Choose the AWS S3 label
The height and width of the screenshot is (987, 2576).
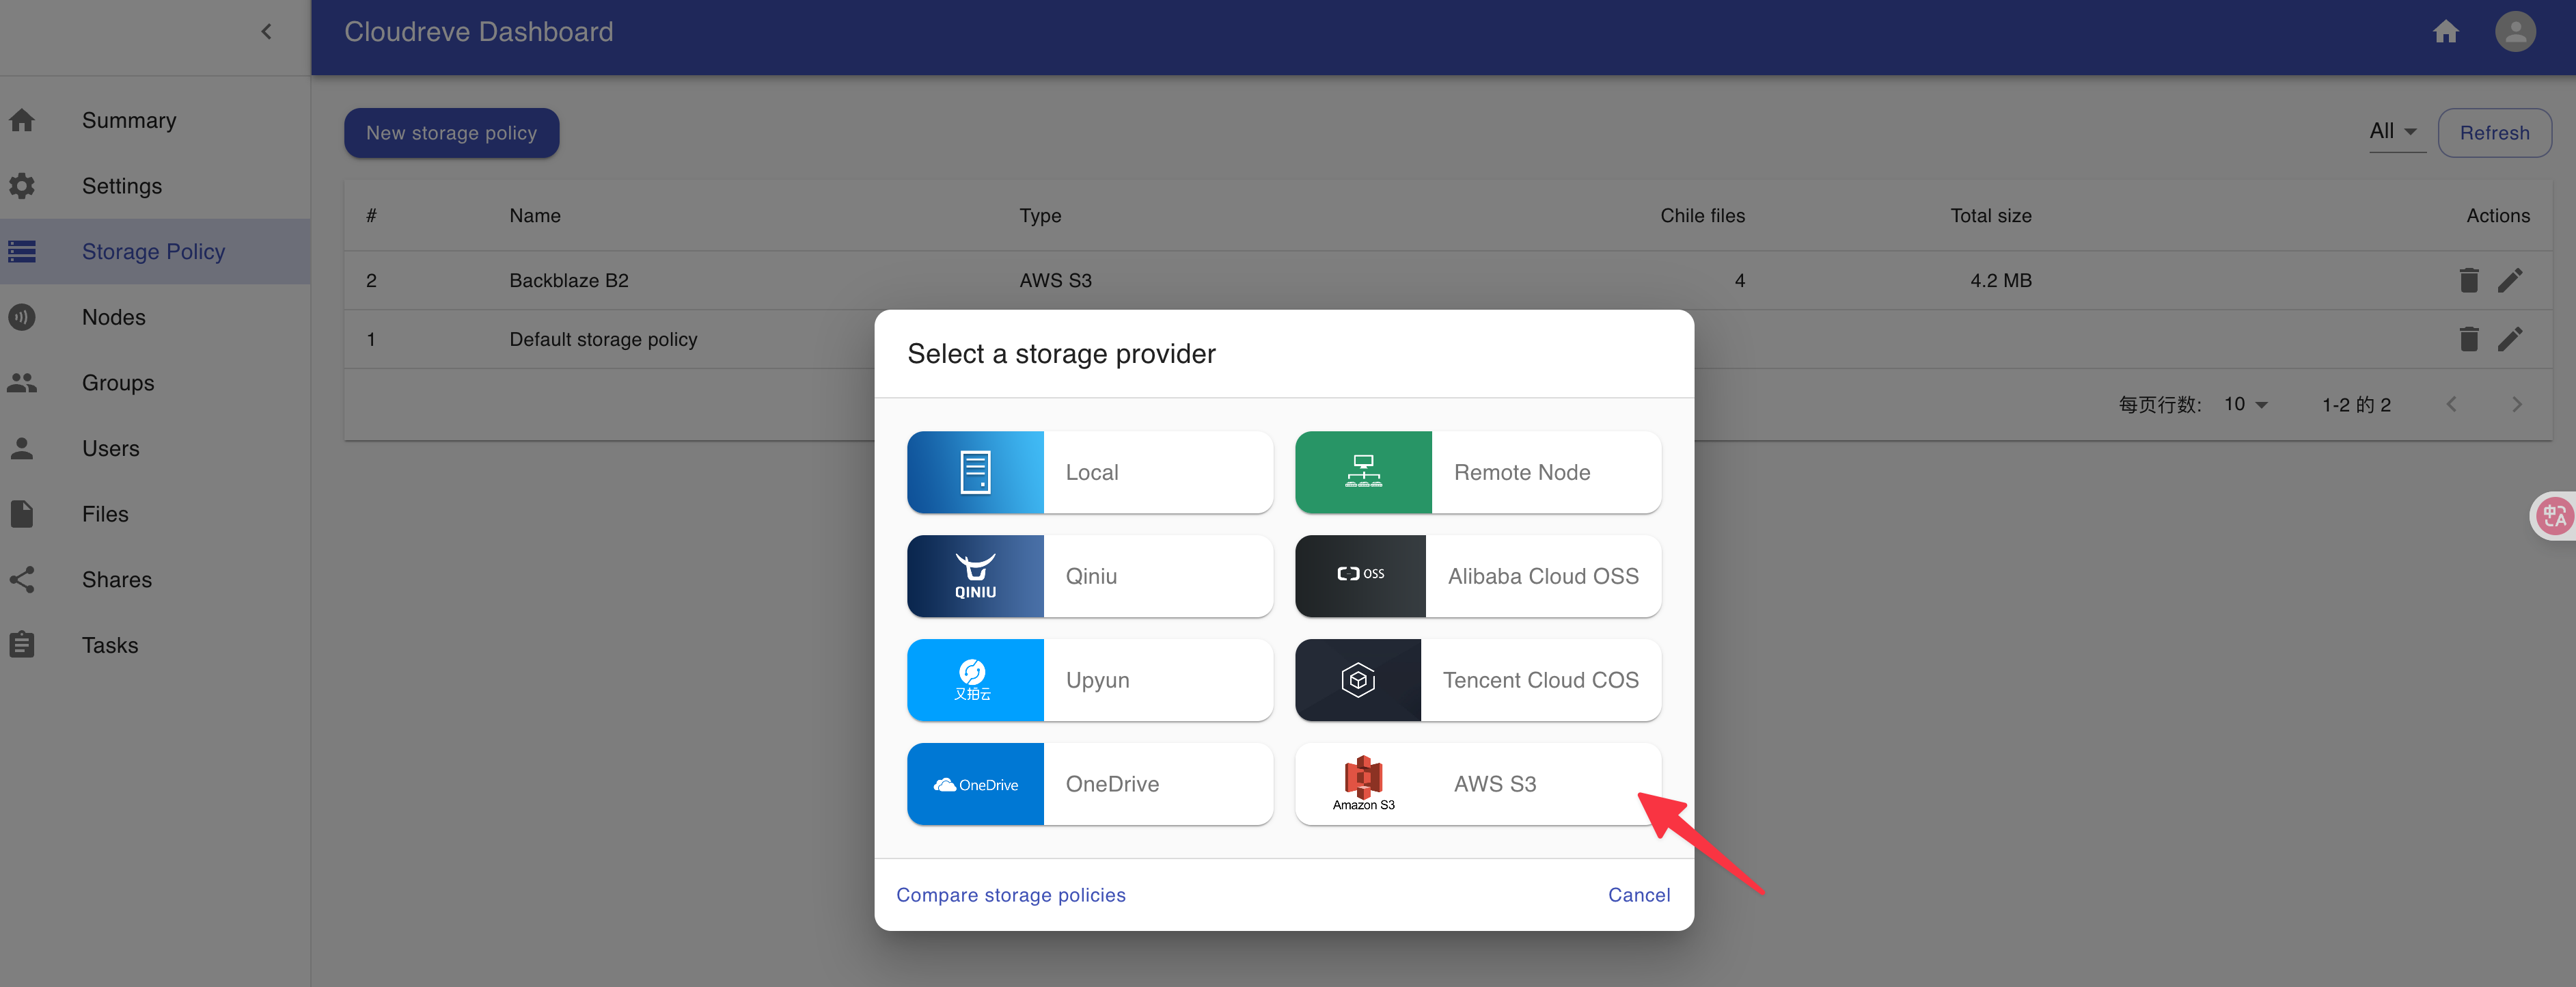point(1494,784)
